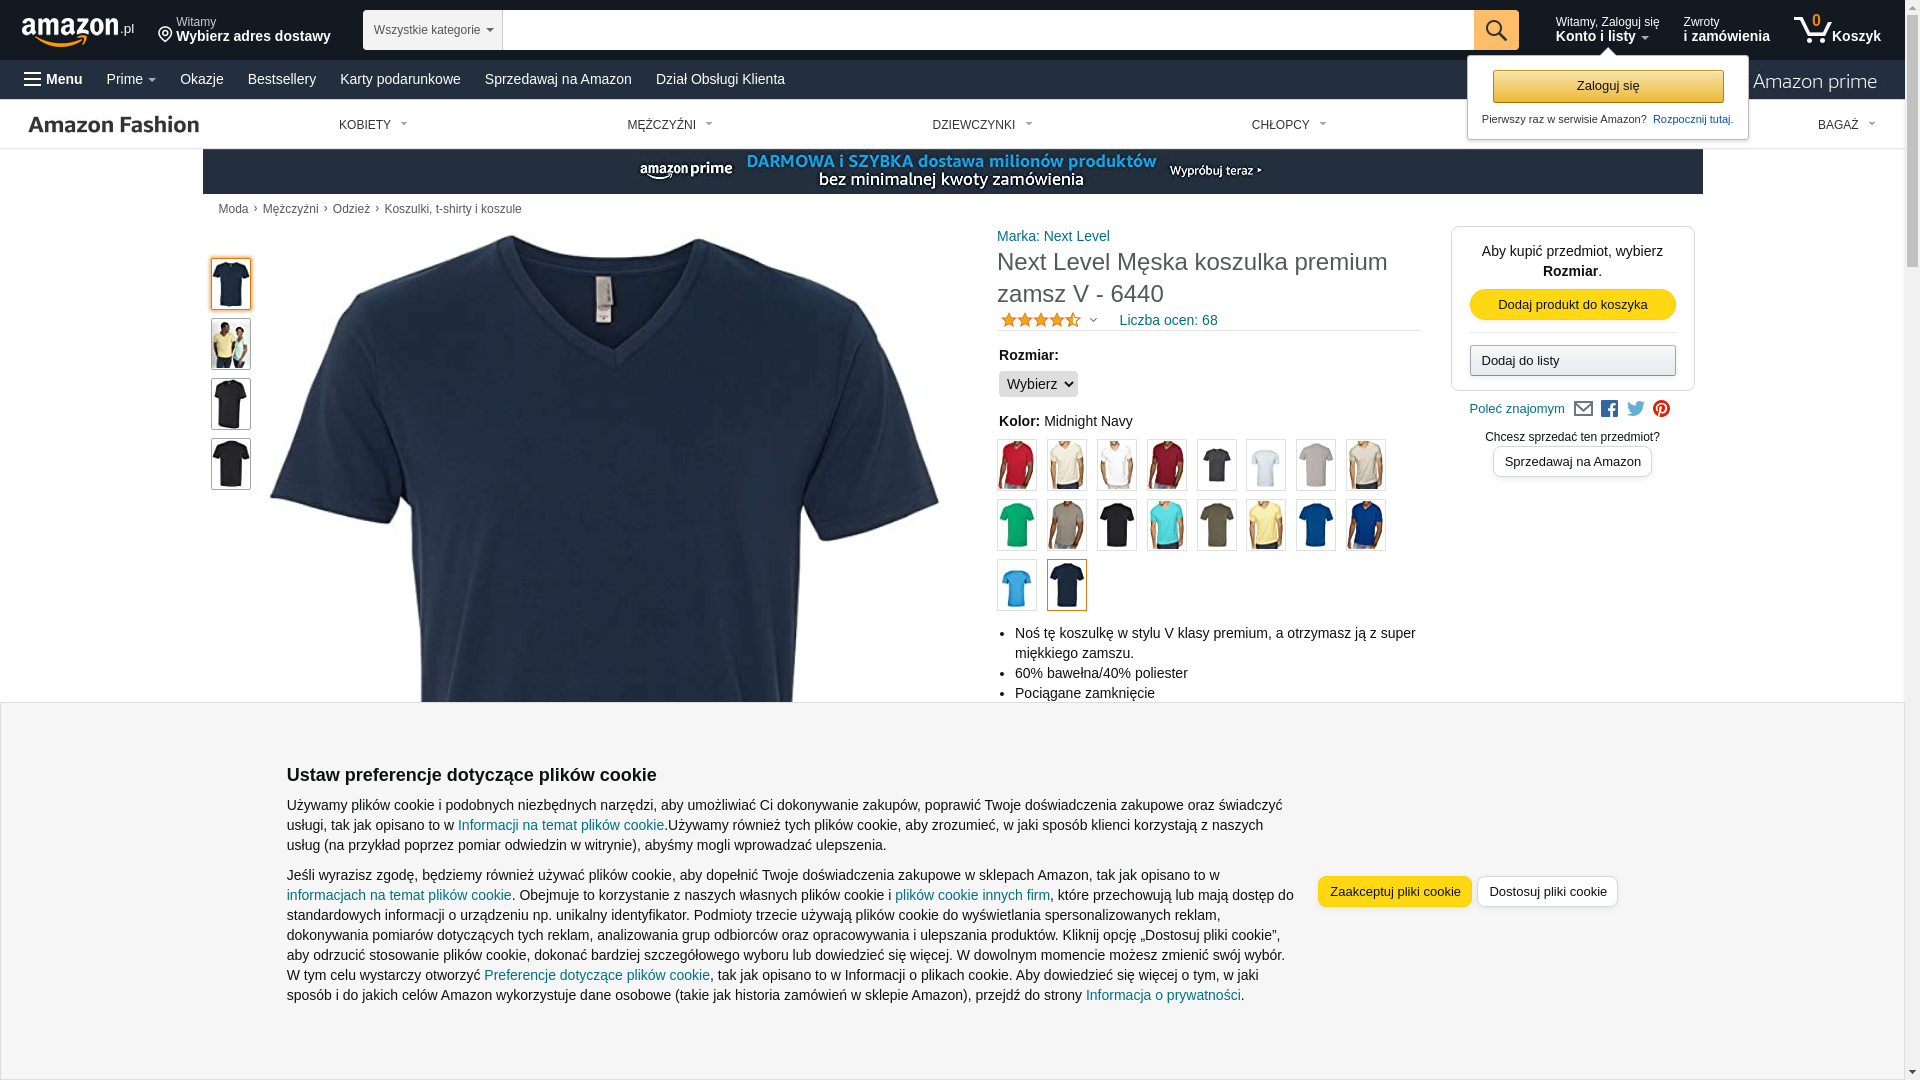View thumbnail with two models wearing shirts
The width and height of the screenshot is (1920, 1080).
tap(231, 344)
